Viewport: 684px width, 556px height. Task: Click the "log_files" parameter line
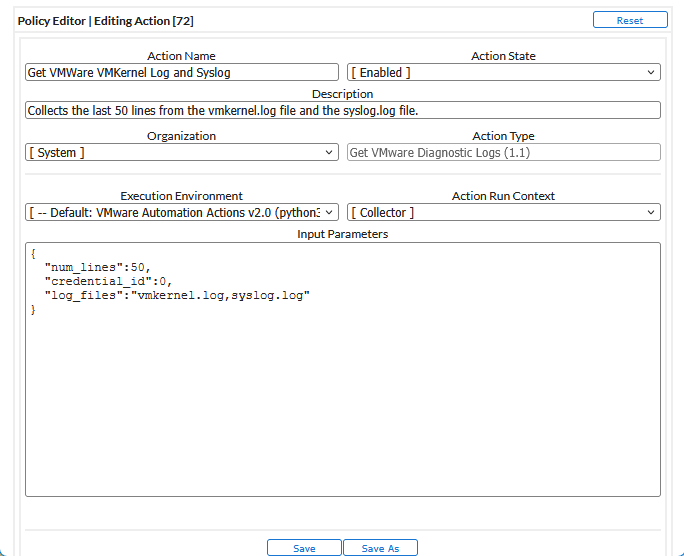click(x=177, y=296)
